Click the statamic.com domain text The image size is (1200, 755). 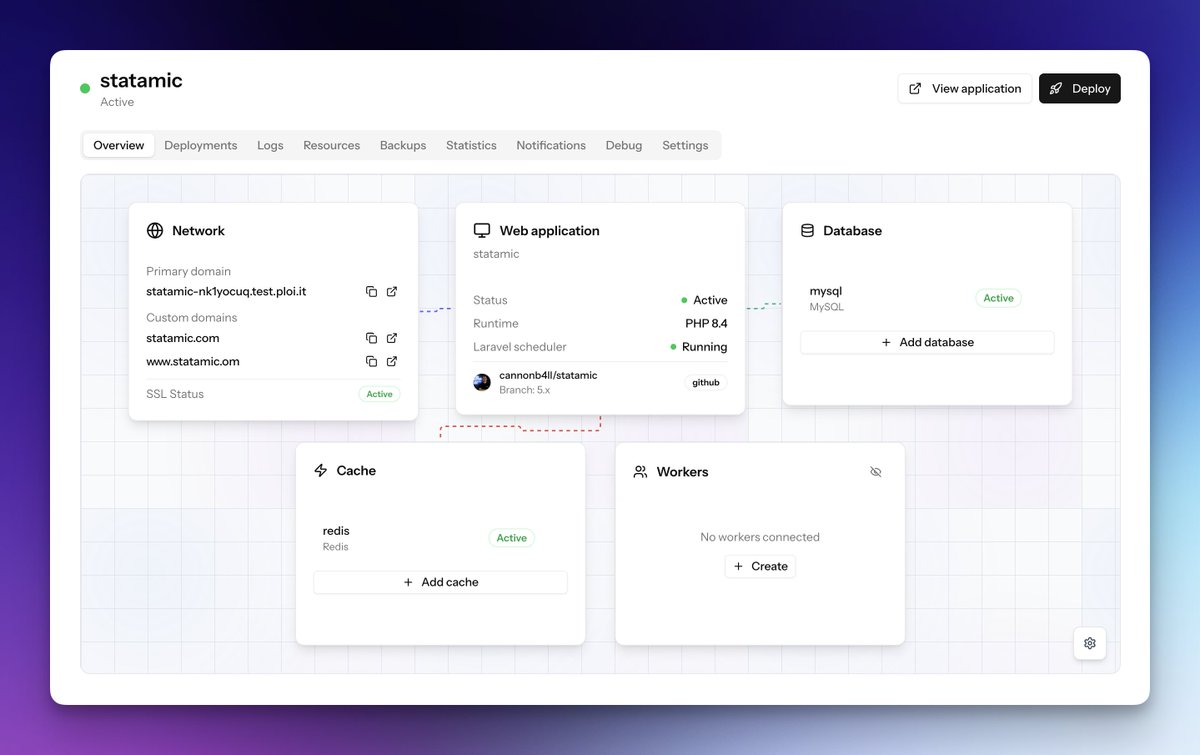tap(183, 338)
